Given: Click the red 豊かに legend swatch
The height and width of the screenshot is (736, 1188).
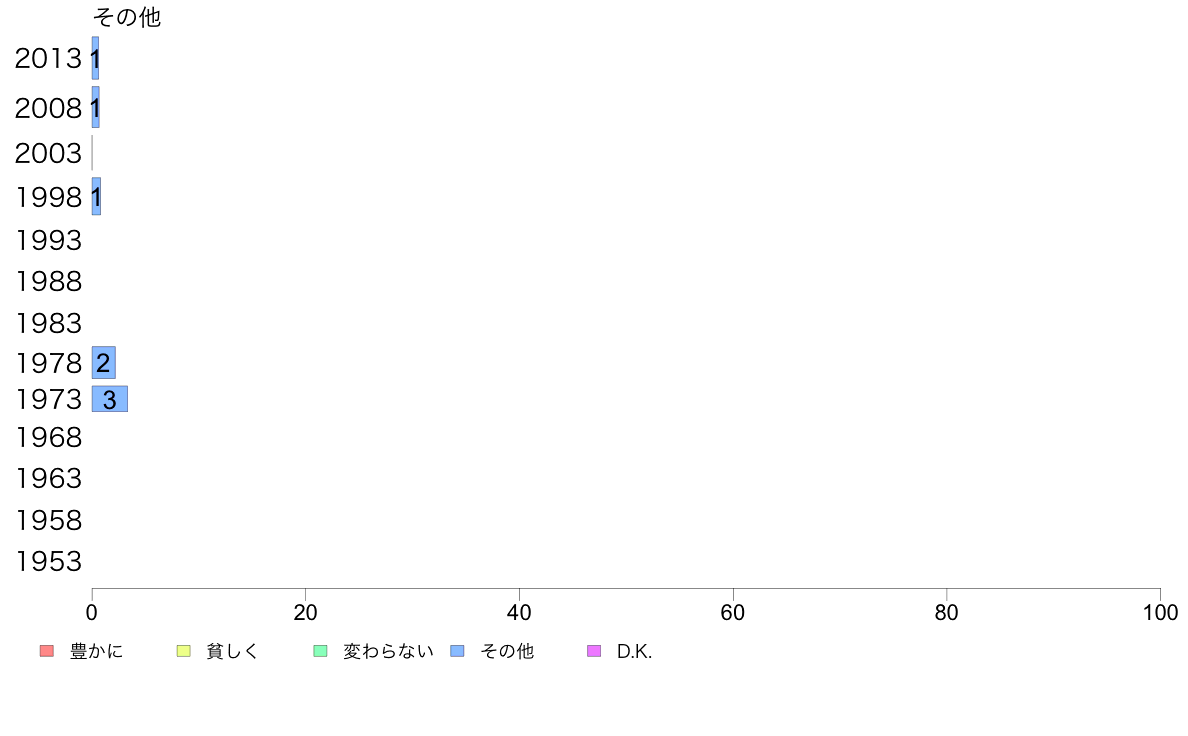Looking at the screenshot, I should (x=46, y=652).
